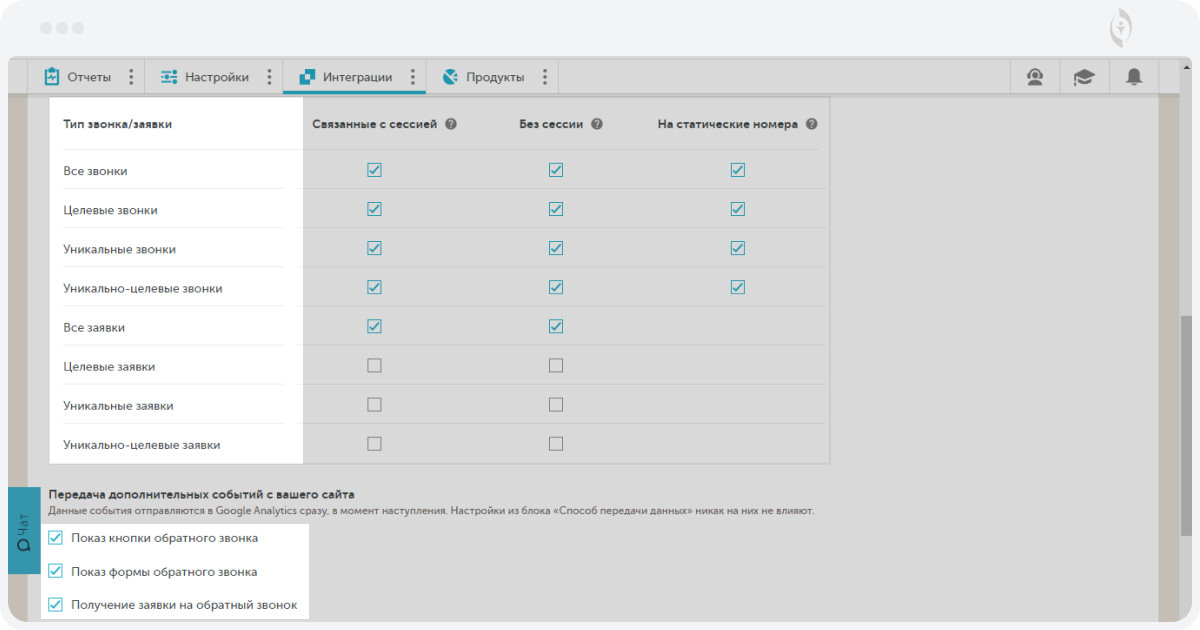Uncheck Все звонки in На статические номера
The width and height of the screenshot is (1200, 630).
pyautogui.click(x=738, y=170)
